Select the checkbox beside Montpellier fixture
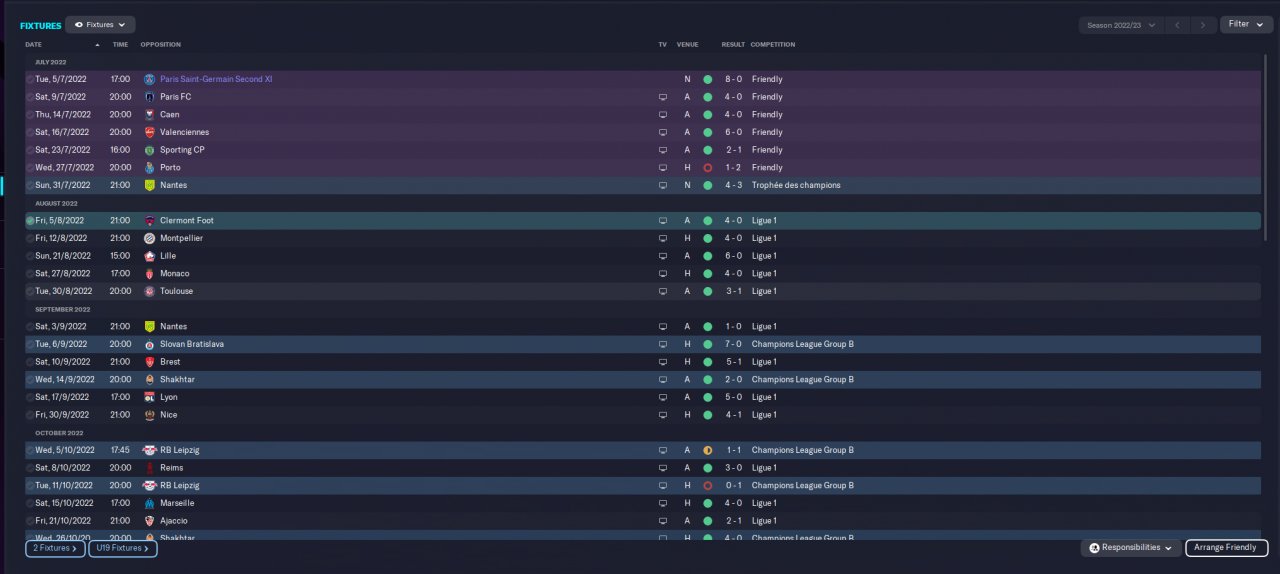Image resolution: width=1280 pixels, height=574 pixels. (30, 239)
